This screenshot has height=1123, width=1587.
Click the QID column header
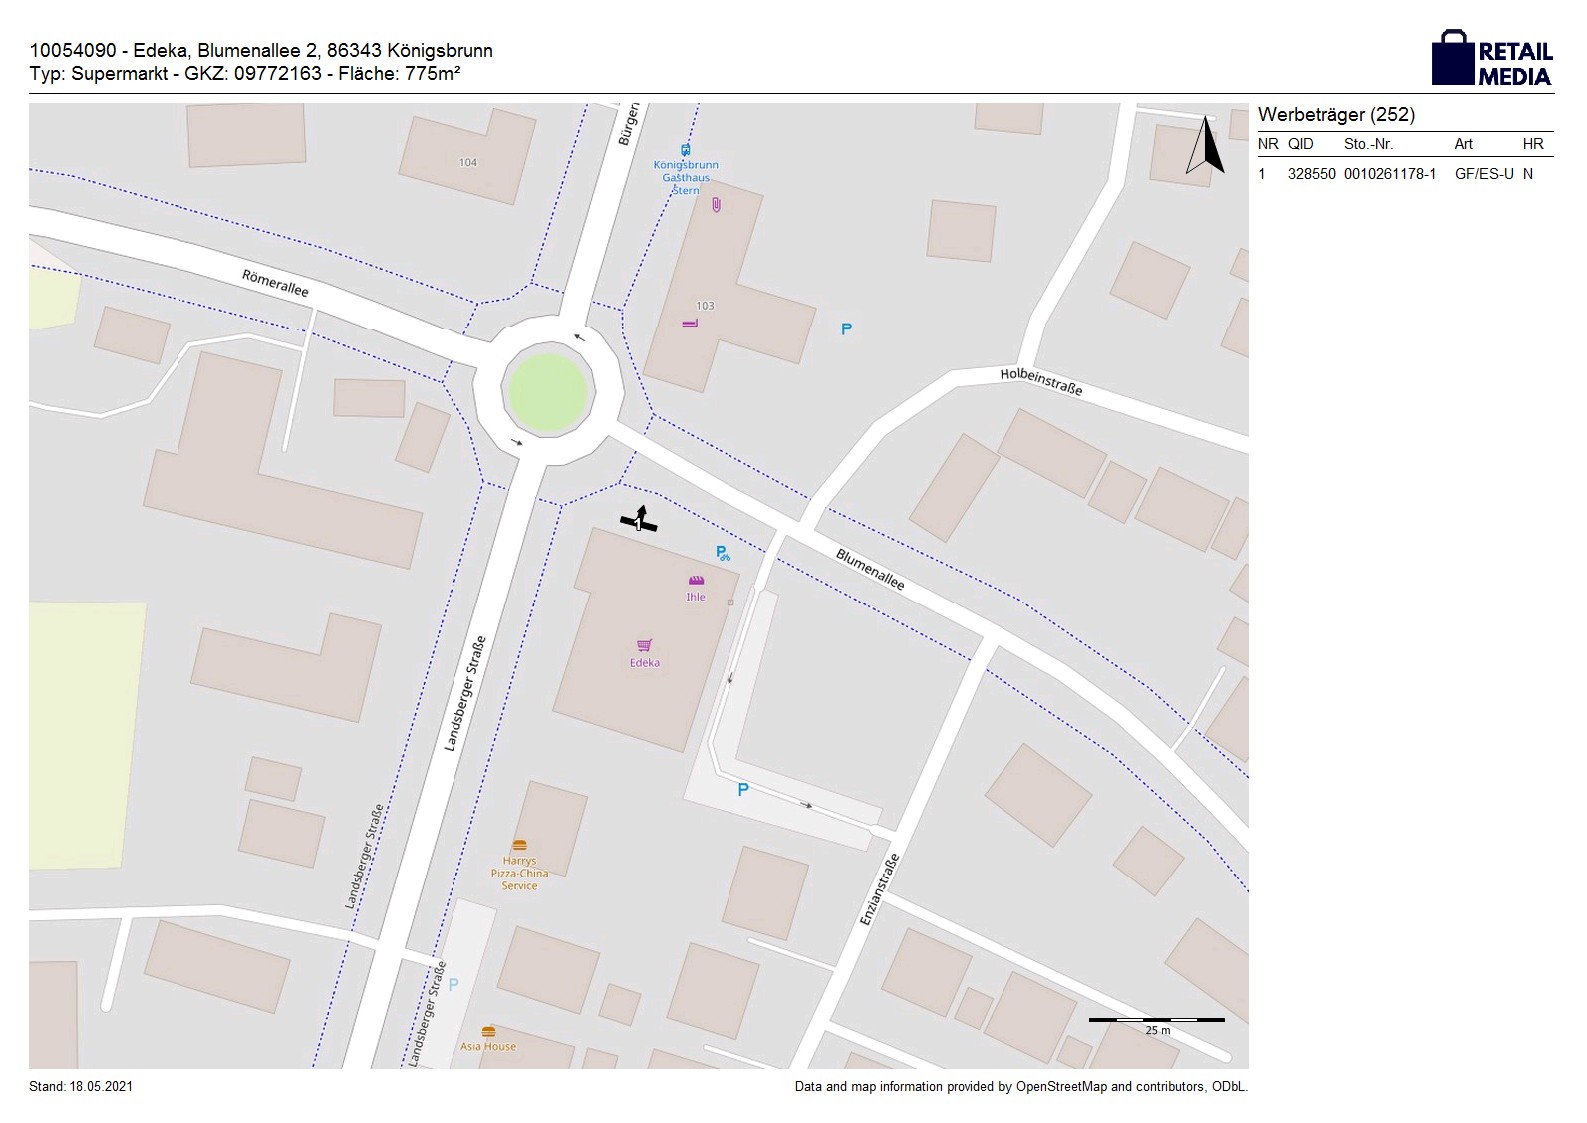click(x=1300, y=144)
